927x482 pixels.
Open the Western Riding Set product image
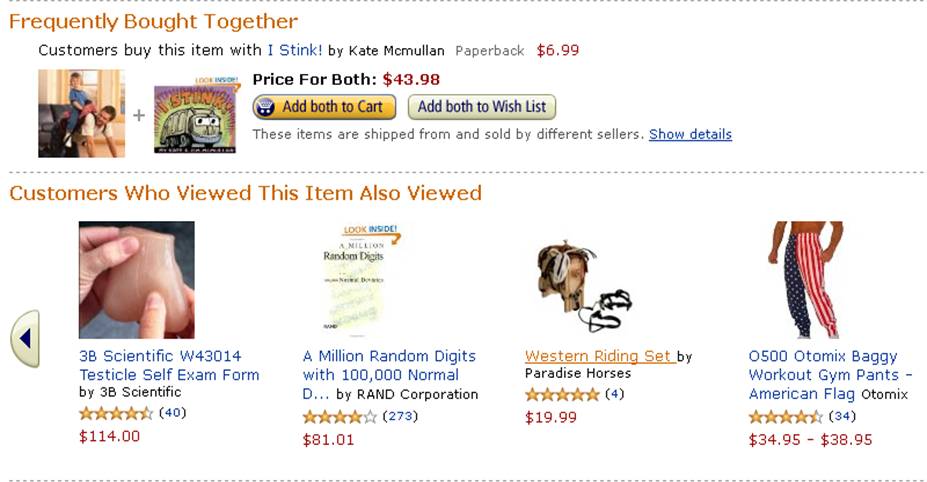[583, 285]
